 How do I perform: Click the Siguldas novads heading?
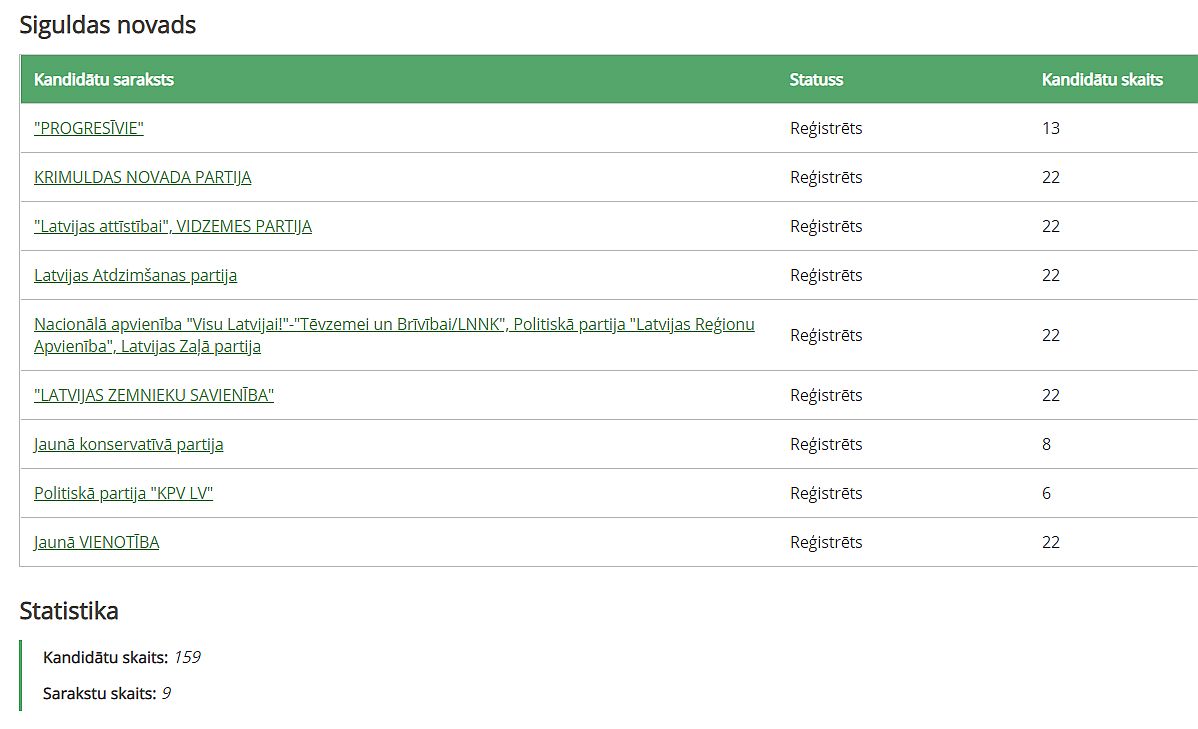(108, 25)
